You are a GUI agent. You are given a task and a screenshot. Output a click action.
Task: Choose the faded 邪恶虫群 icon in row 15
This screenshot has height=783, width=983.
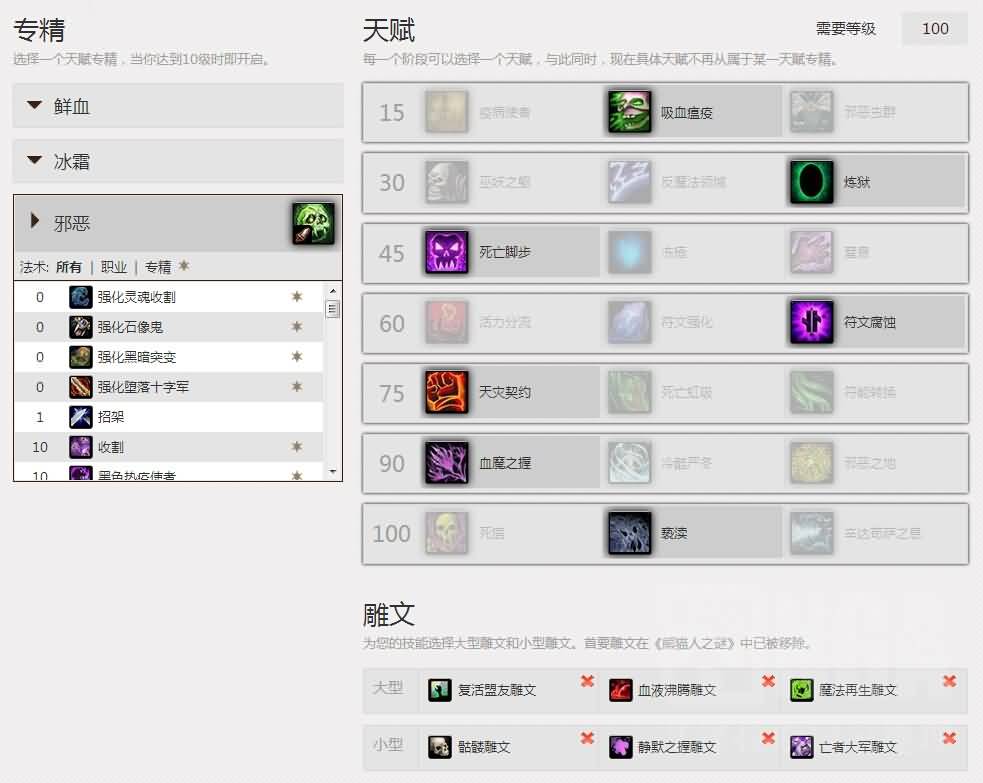click(812, 112)
